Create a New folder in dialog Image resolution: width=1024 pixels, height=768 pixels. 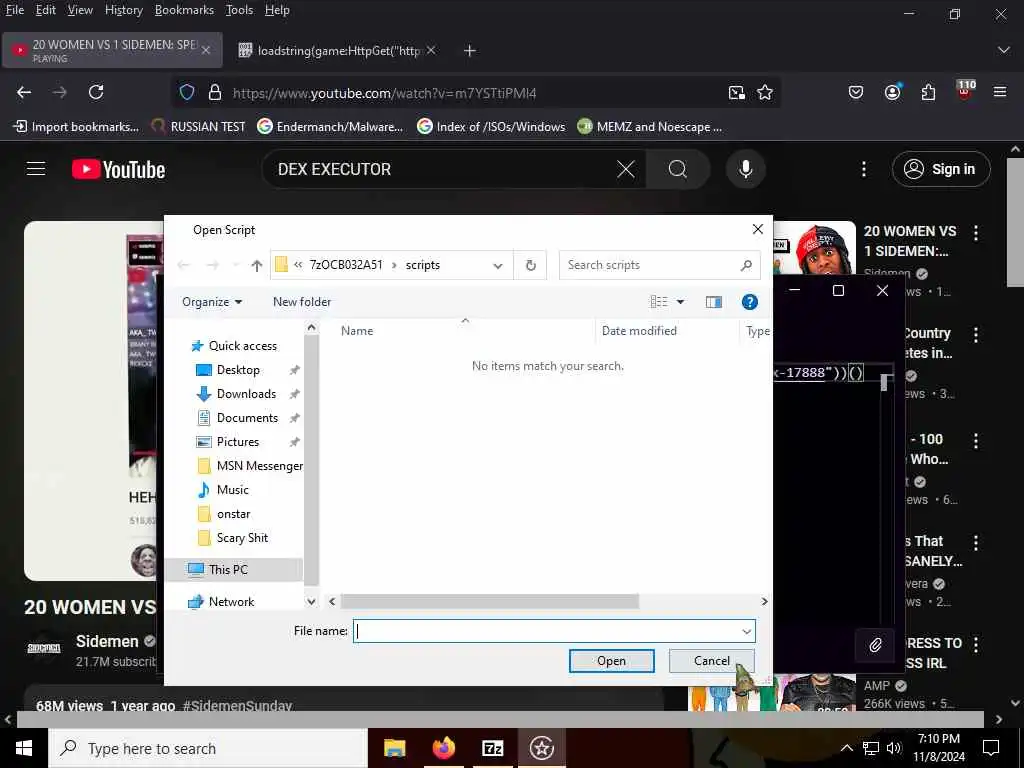[302, 302]
